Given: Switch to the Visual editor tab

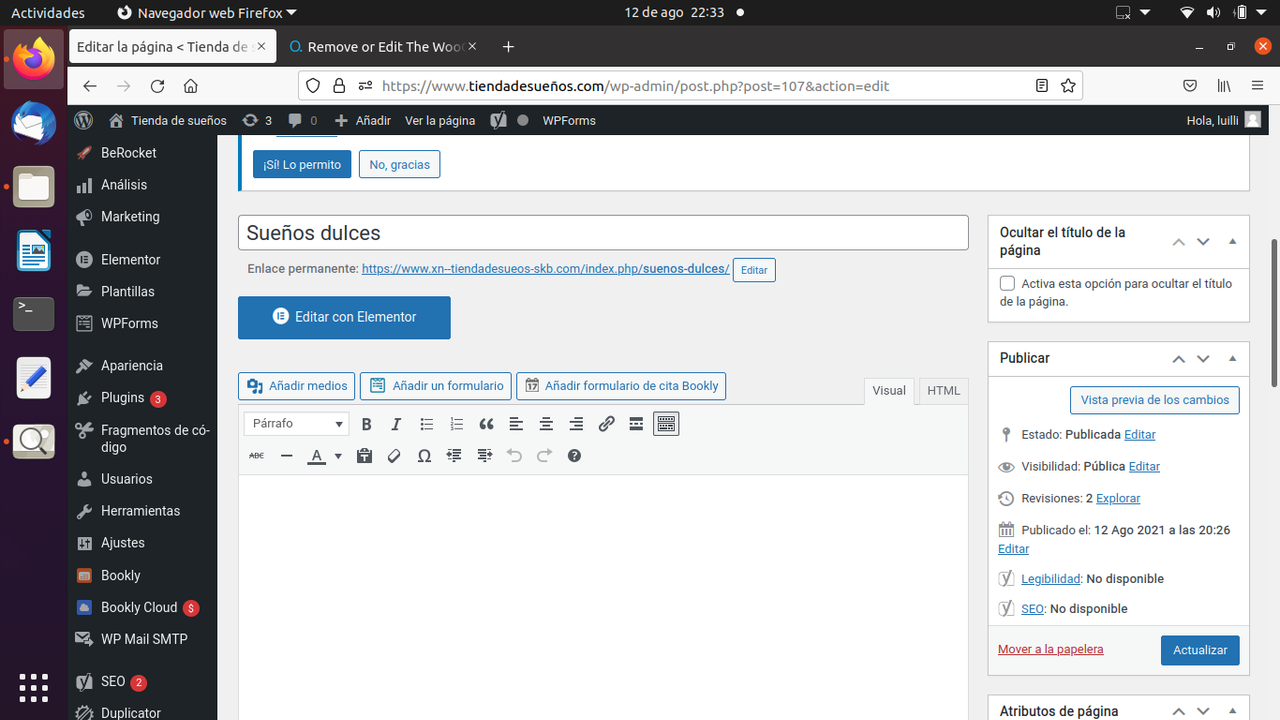Looking at the screenshot, I should (x=889, y=391).
